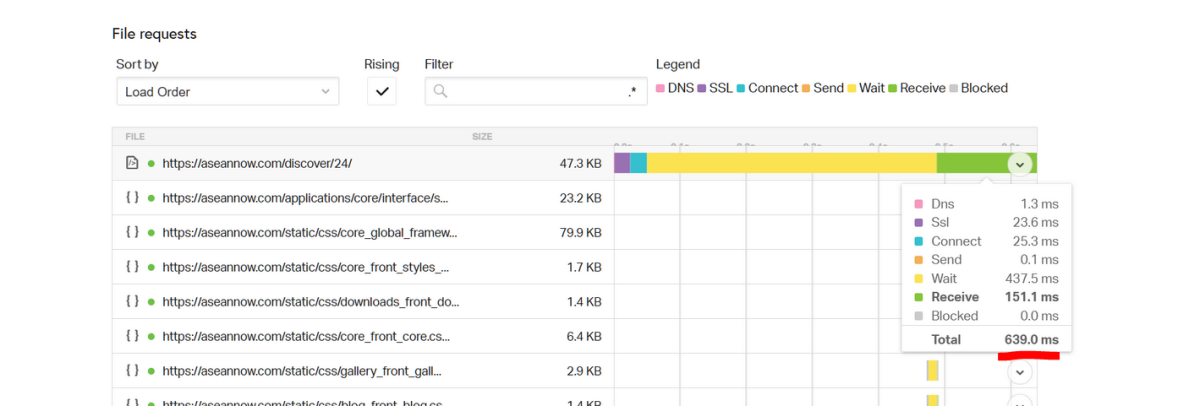Viewport: 1200px width, 406px height.
Task: Click the braces icon beside gallery_front CSS
Action: [132, 371]
